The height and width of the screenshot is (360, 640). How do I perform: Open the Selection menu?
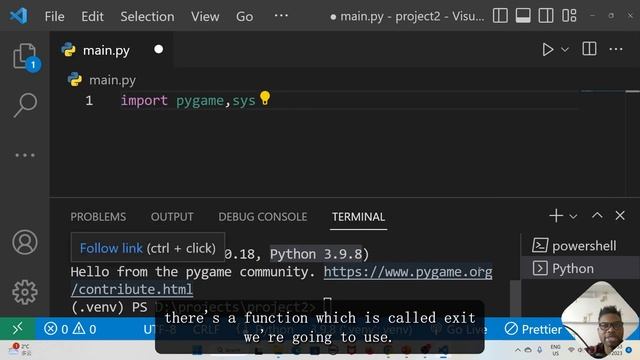(147, 16)
